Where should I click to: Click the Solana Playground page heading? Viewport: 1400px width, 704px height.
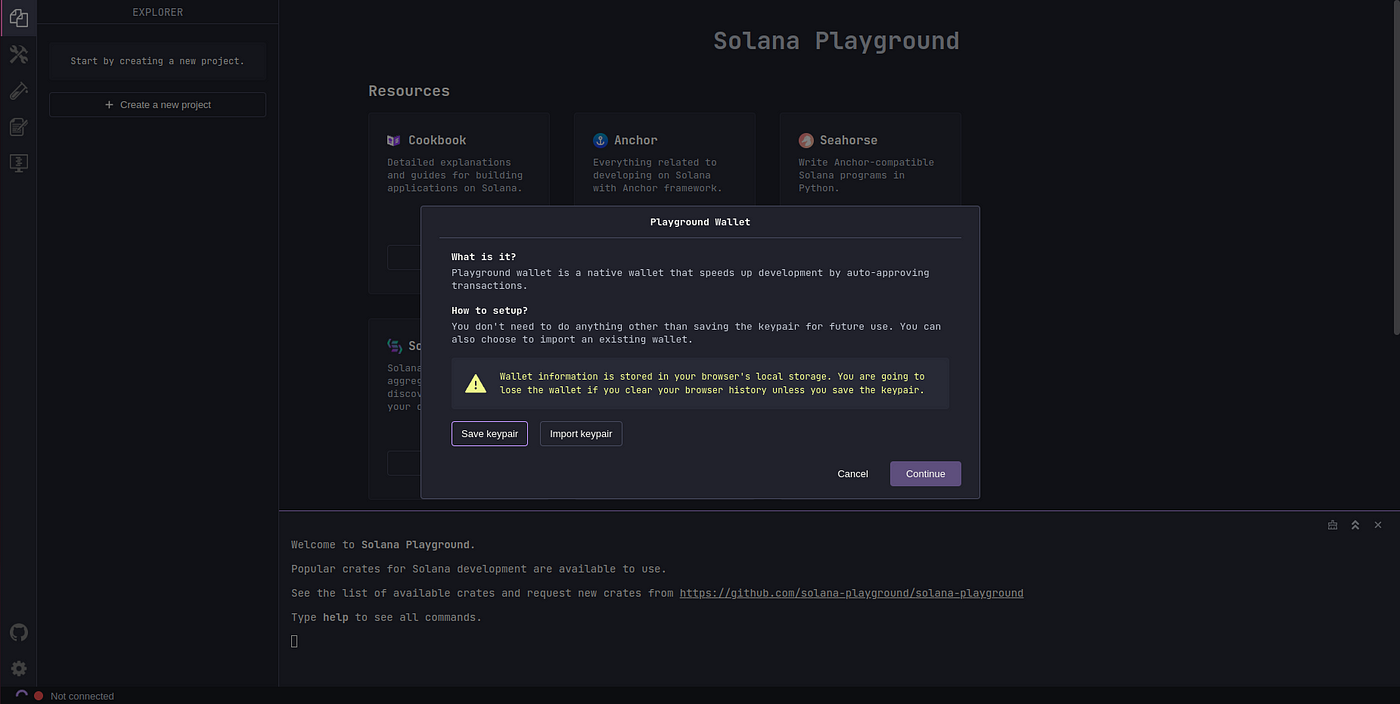point(836,41)
